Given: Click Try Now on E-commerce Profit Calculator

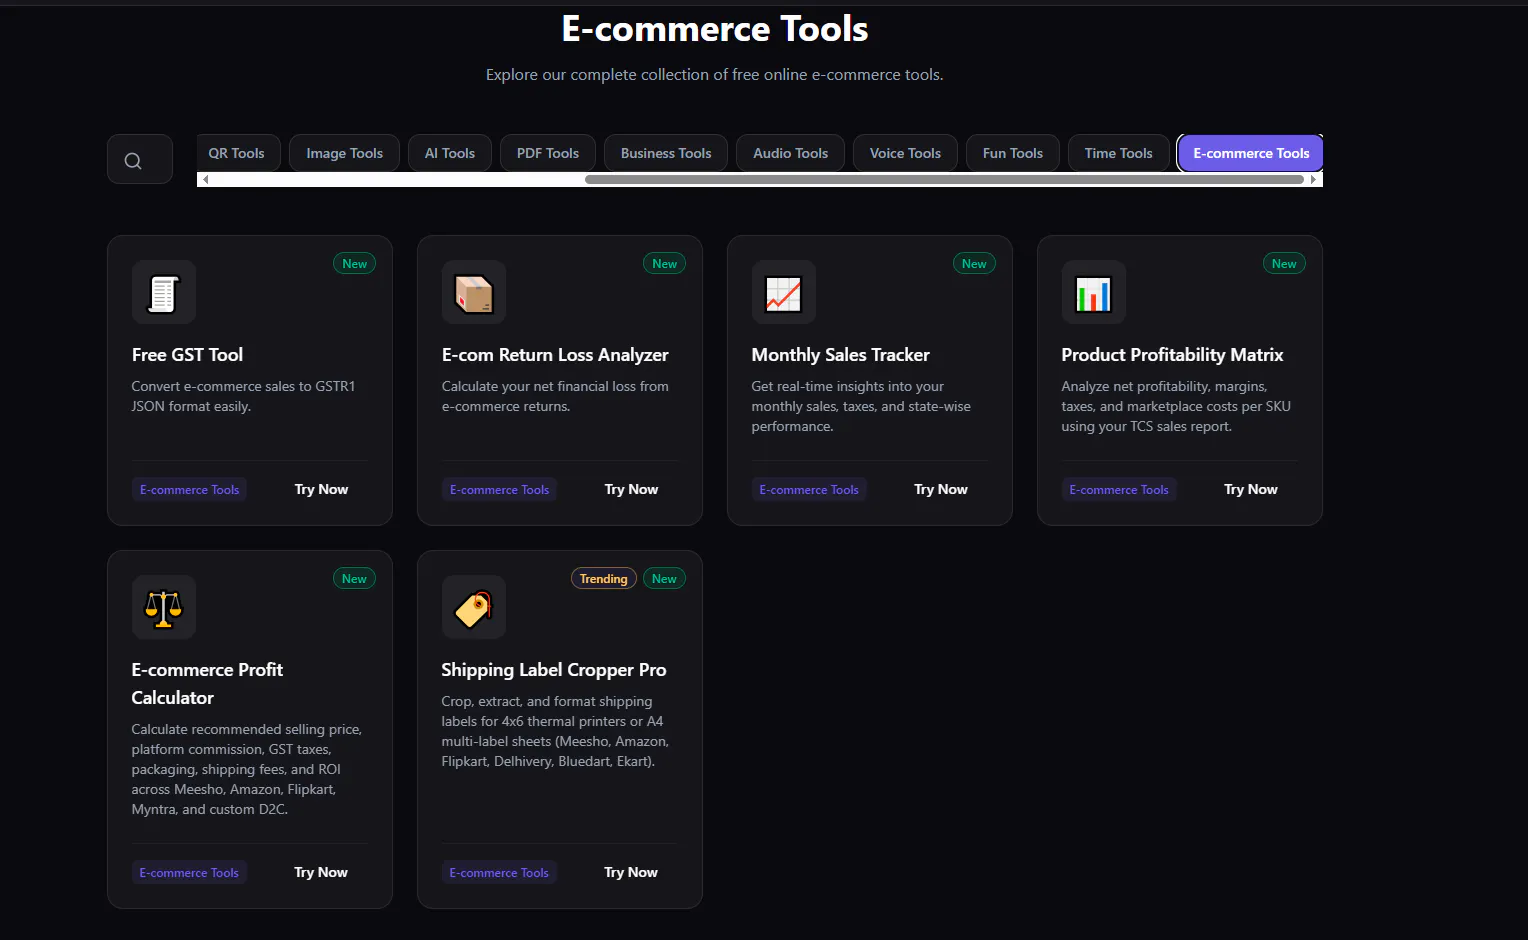Looking at the screenshot, I should point(321,872).
